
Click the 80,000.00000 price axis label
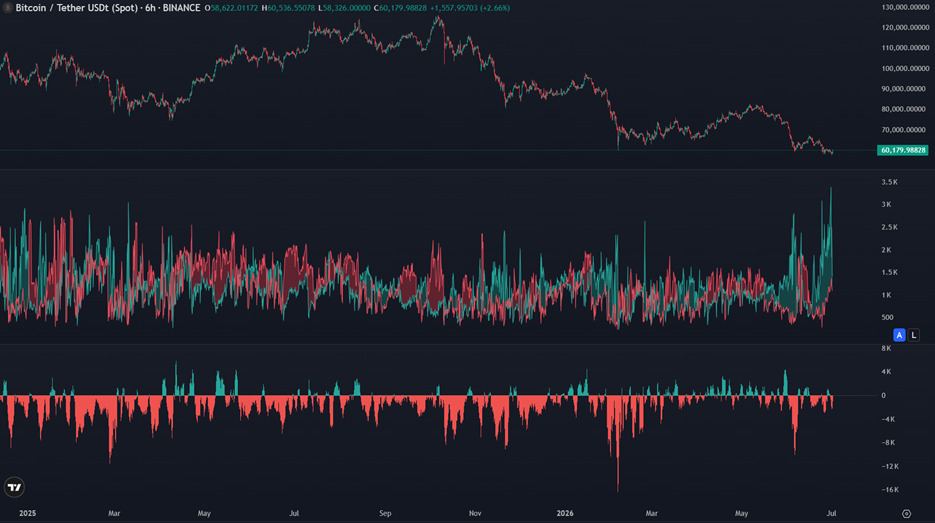[x=905, y=109]
